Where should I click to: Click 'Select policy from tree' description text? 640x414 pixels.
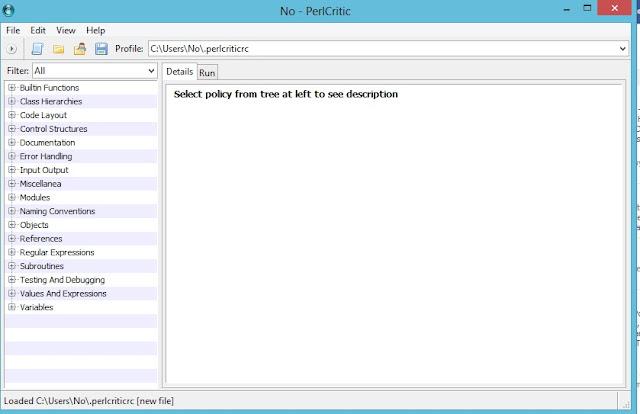(286, 94)
